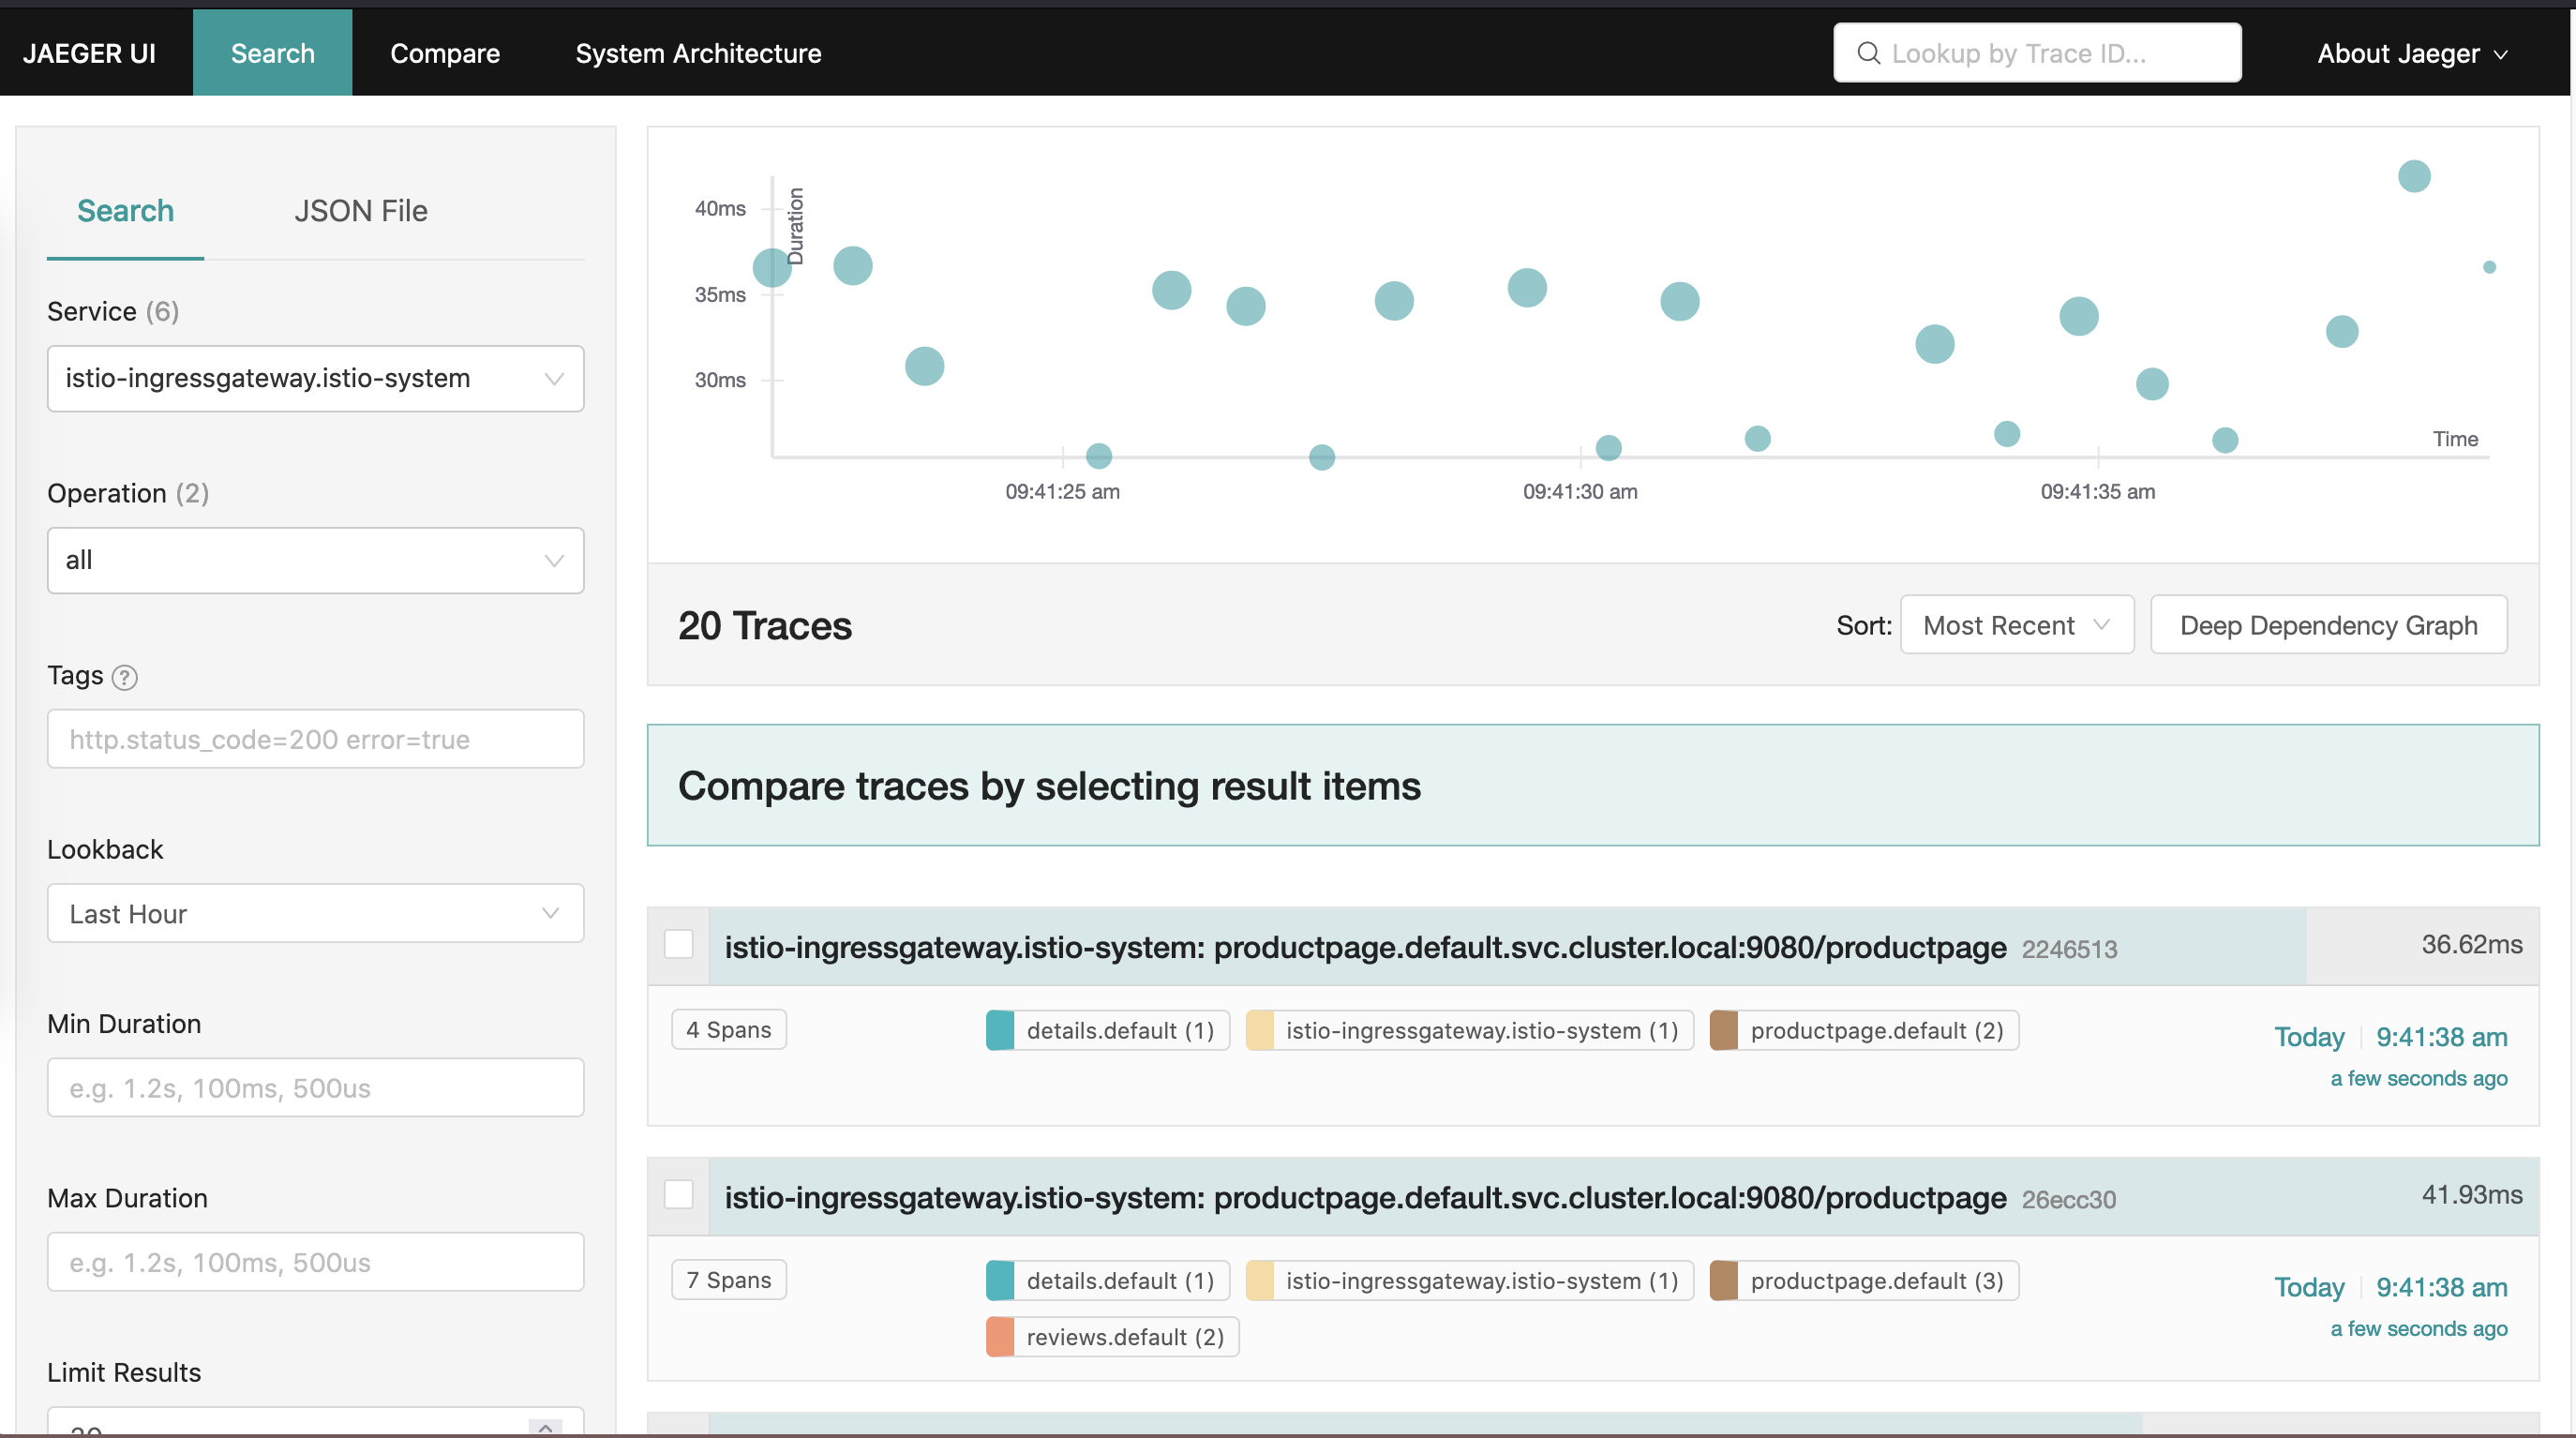2576x1438 pixels.
Task: Click the Limit Results stepper up arrow
Action: click(x=545, y=1426)
